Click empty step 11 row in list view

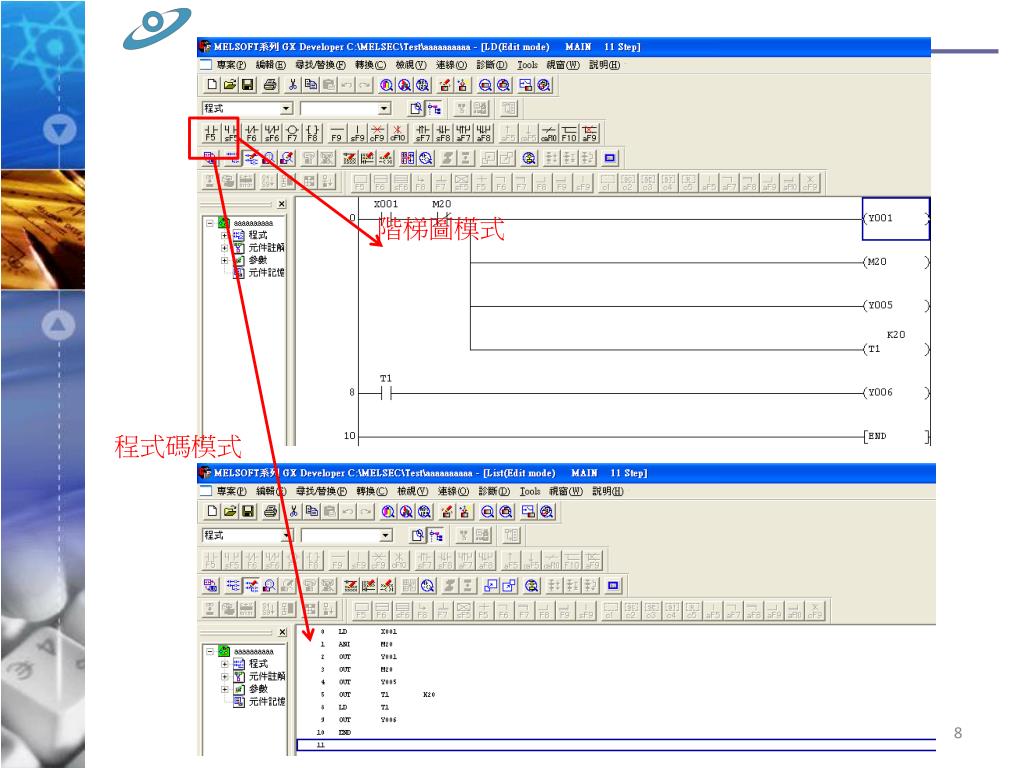616,744
